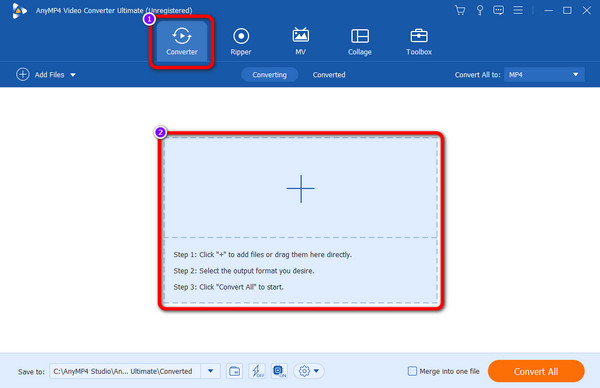Open the Converter tab
This screenshot has width=600, height=388.
coord(182,41)
